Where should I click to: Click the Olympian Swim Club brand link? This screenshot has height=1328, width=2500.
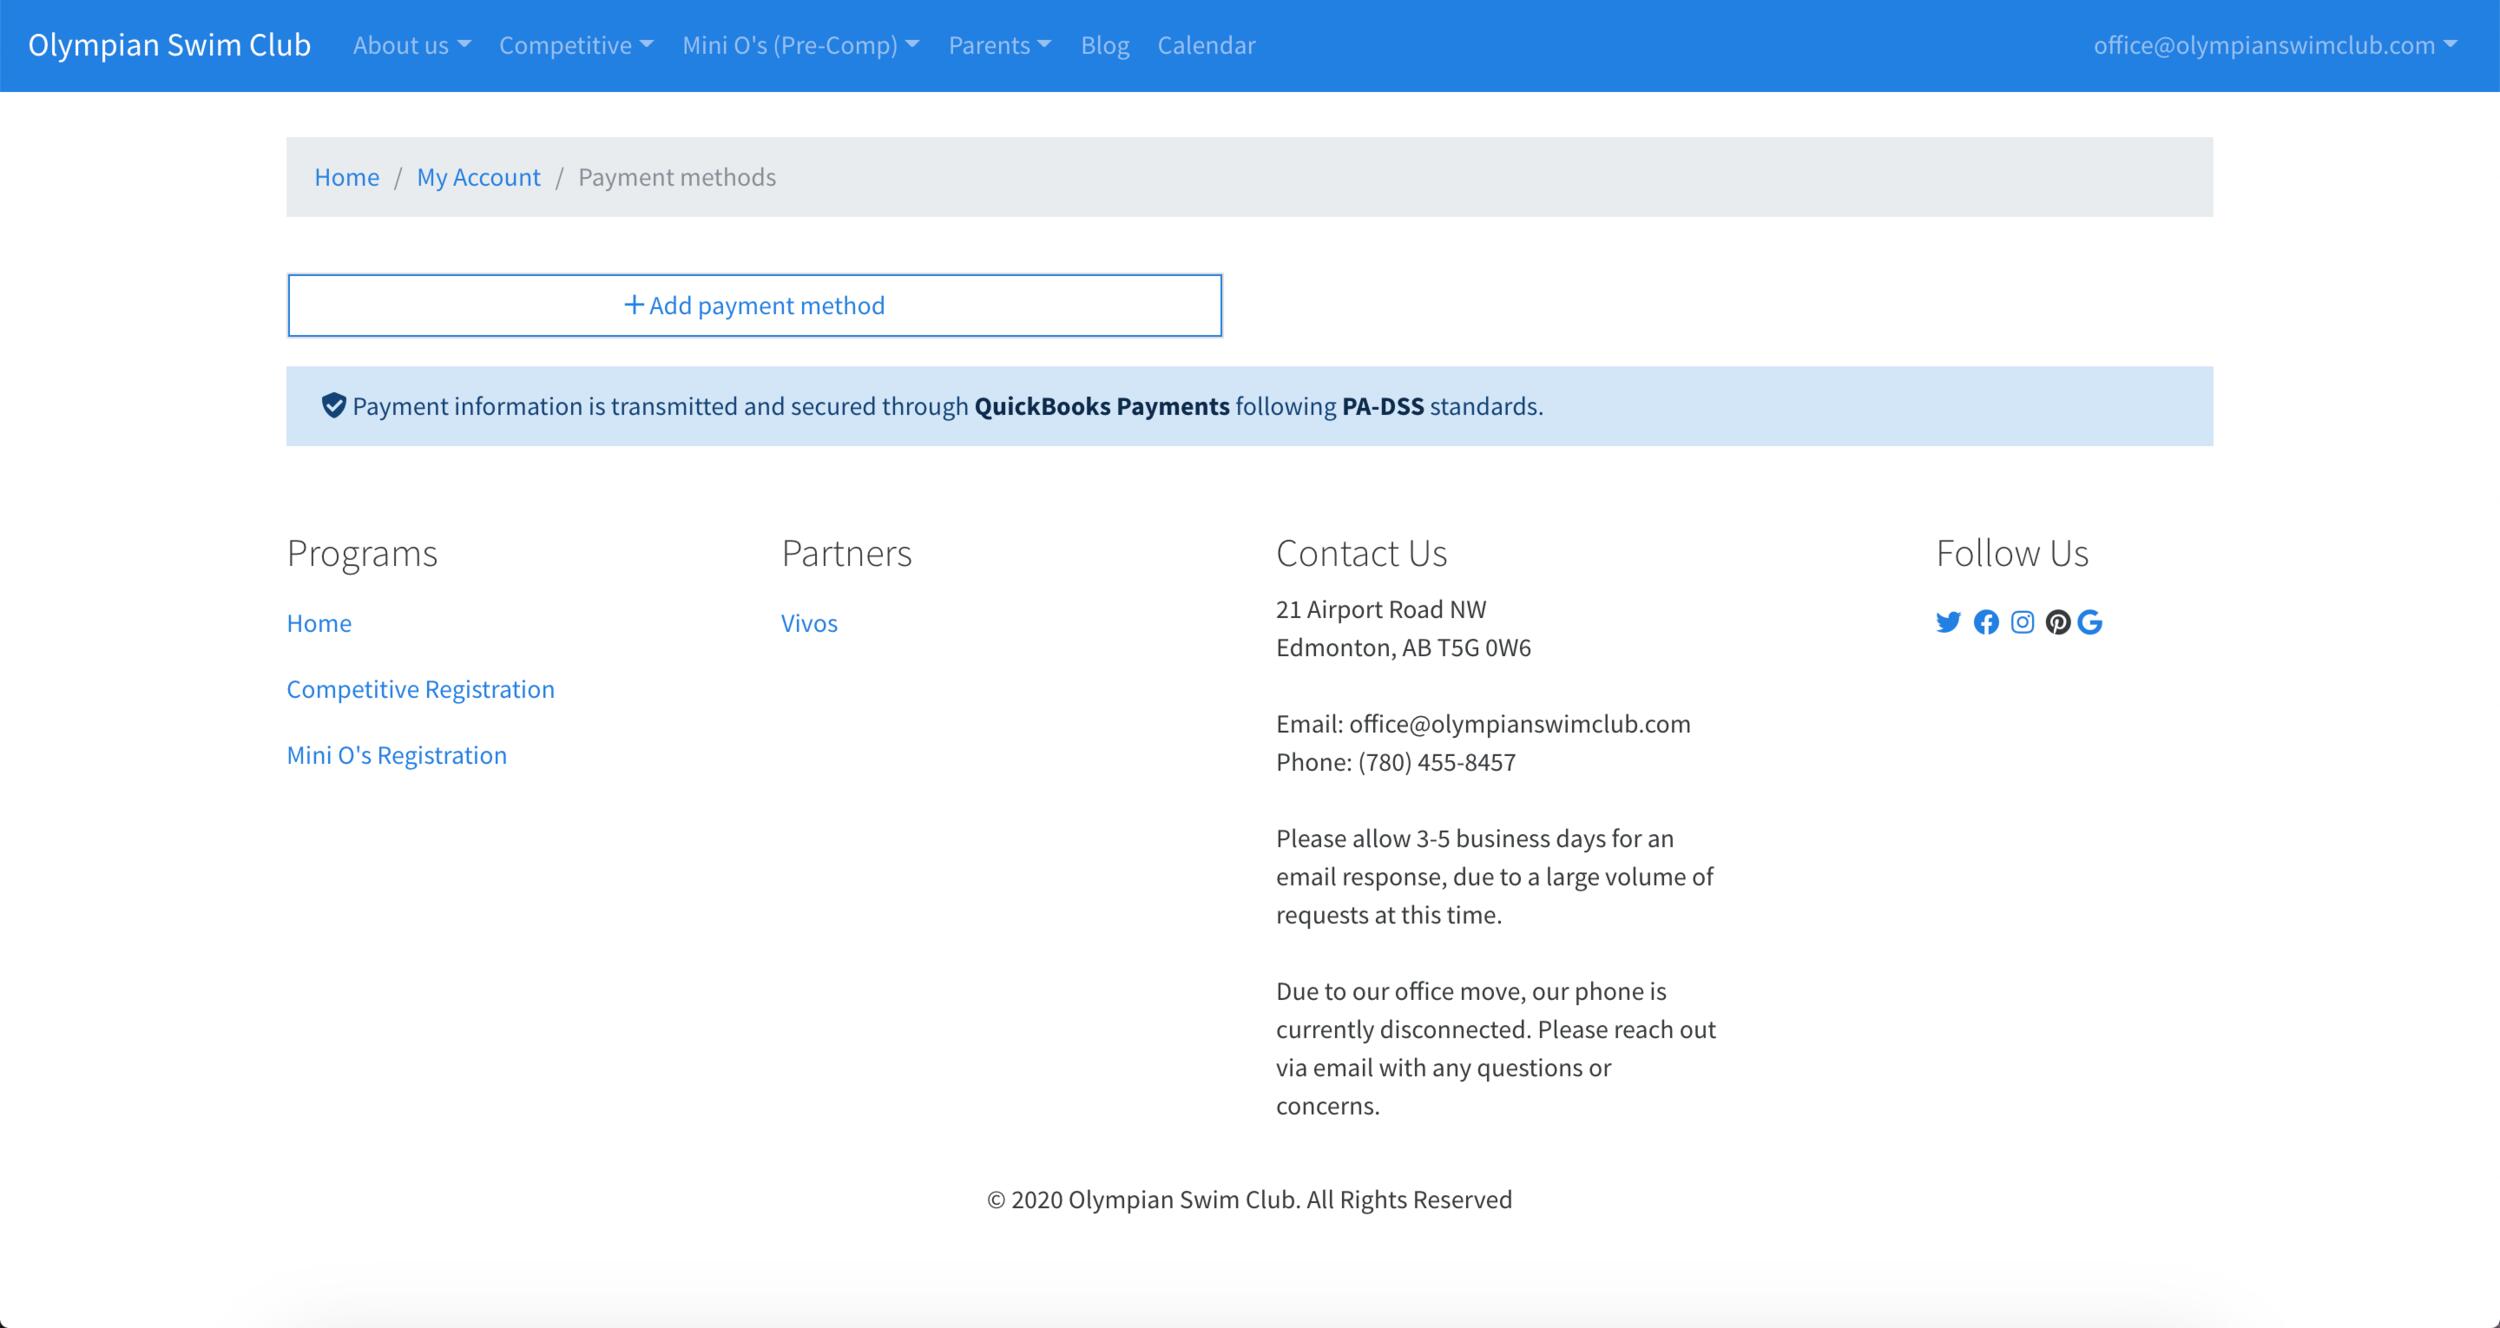pyautogui.click(x=169, y=45)
